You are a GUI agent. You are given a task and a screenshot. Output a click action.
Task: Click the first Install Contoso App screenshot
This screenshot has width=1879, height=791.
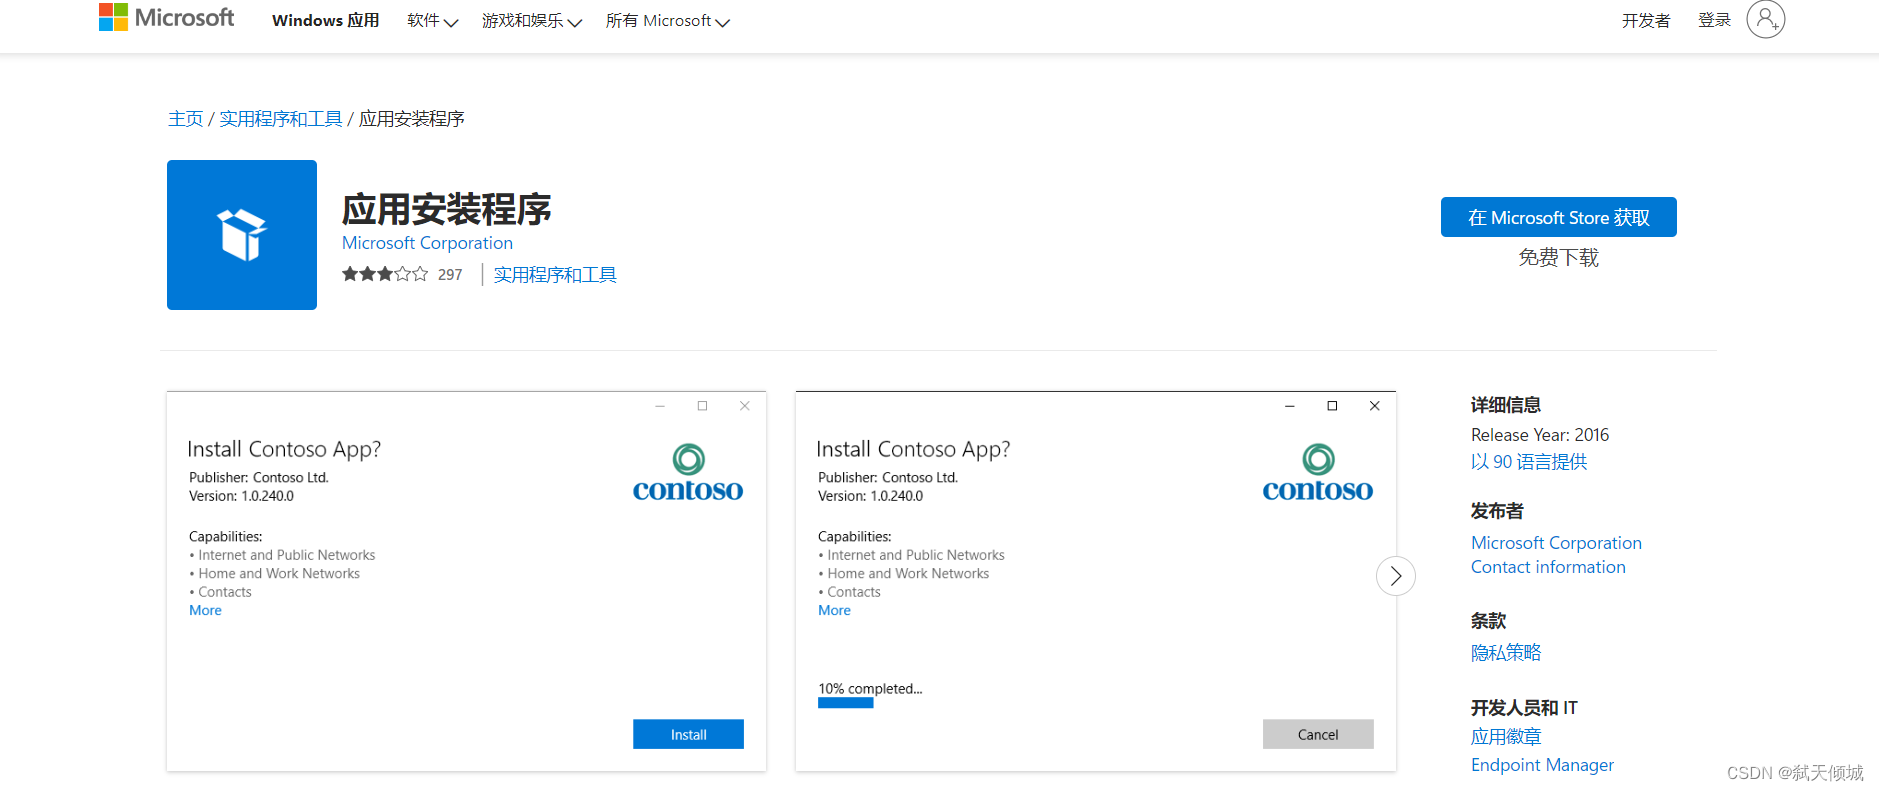[x=466, y=581]
